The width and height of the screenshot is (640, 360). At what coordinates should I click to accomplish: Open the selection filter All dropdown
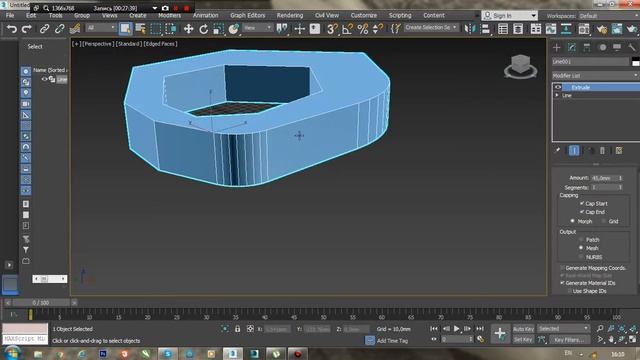(x=101, y=28)
